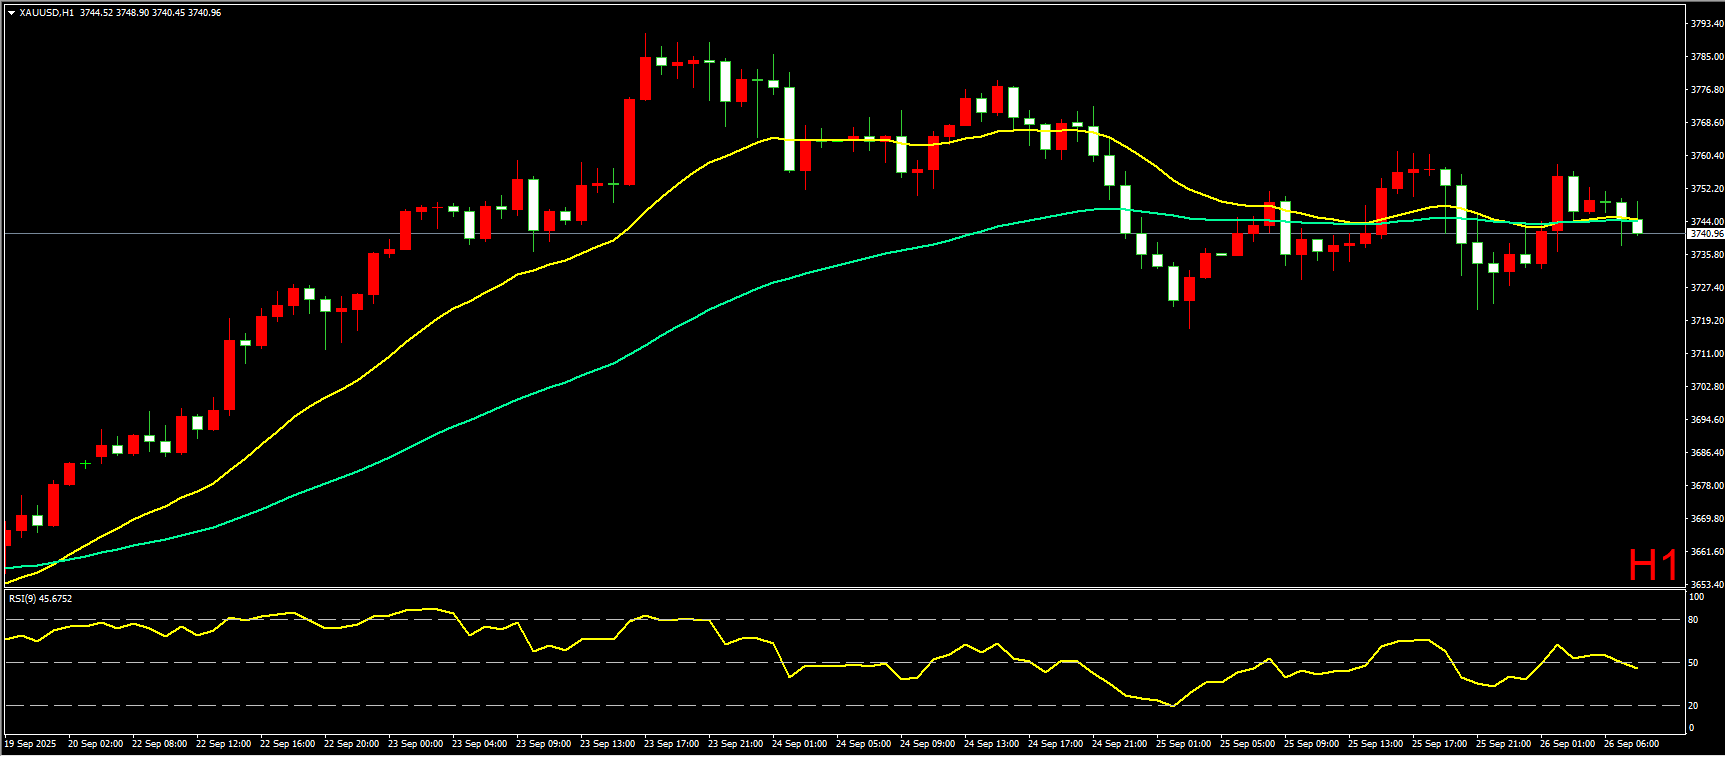Select the 19 Sep 2025 date label

[x=31, y=744]
